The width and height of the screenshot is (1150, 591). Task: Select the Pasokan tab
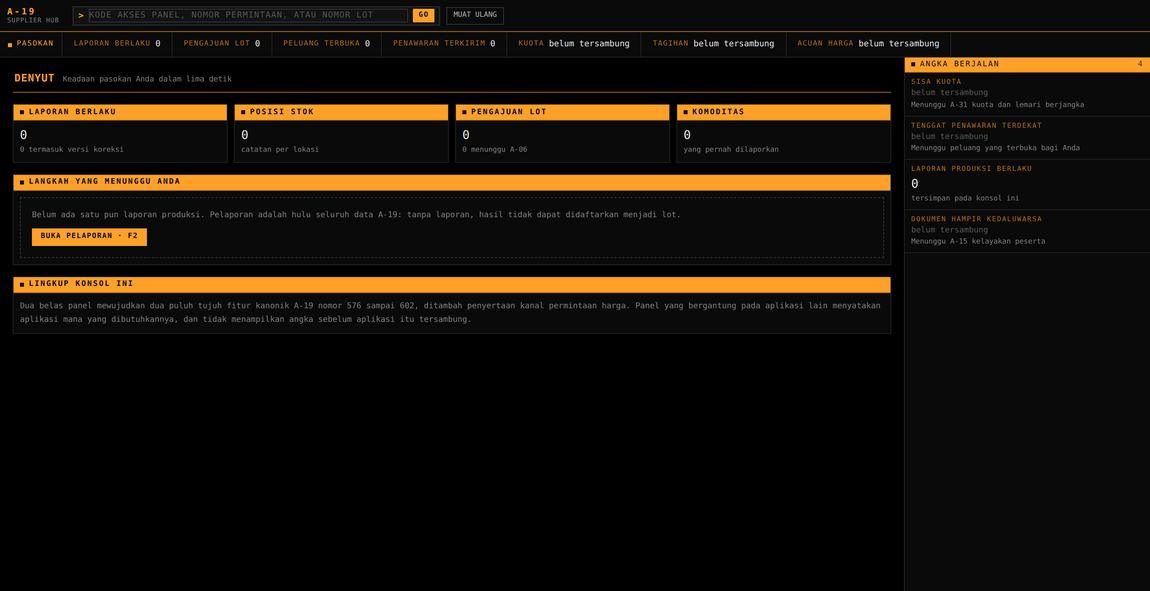[31, 44]
